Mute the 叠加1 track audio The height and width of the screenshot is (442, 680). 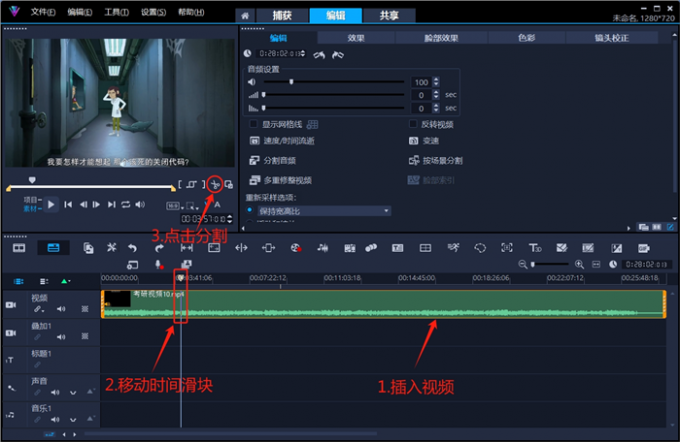61,337
